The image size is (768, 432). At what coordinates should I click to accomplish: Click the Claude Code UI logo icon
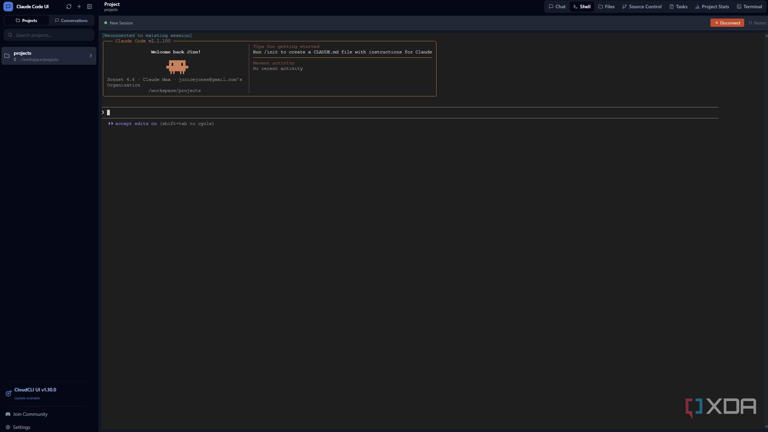[8, 6]
